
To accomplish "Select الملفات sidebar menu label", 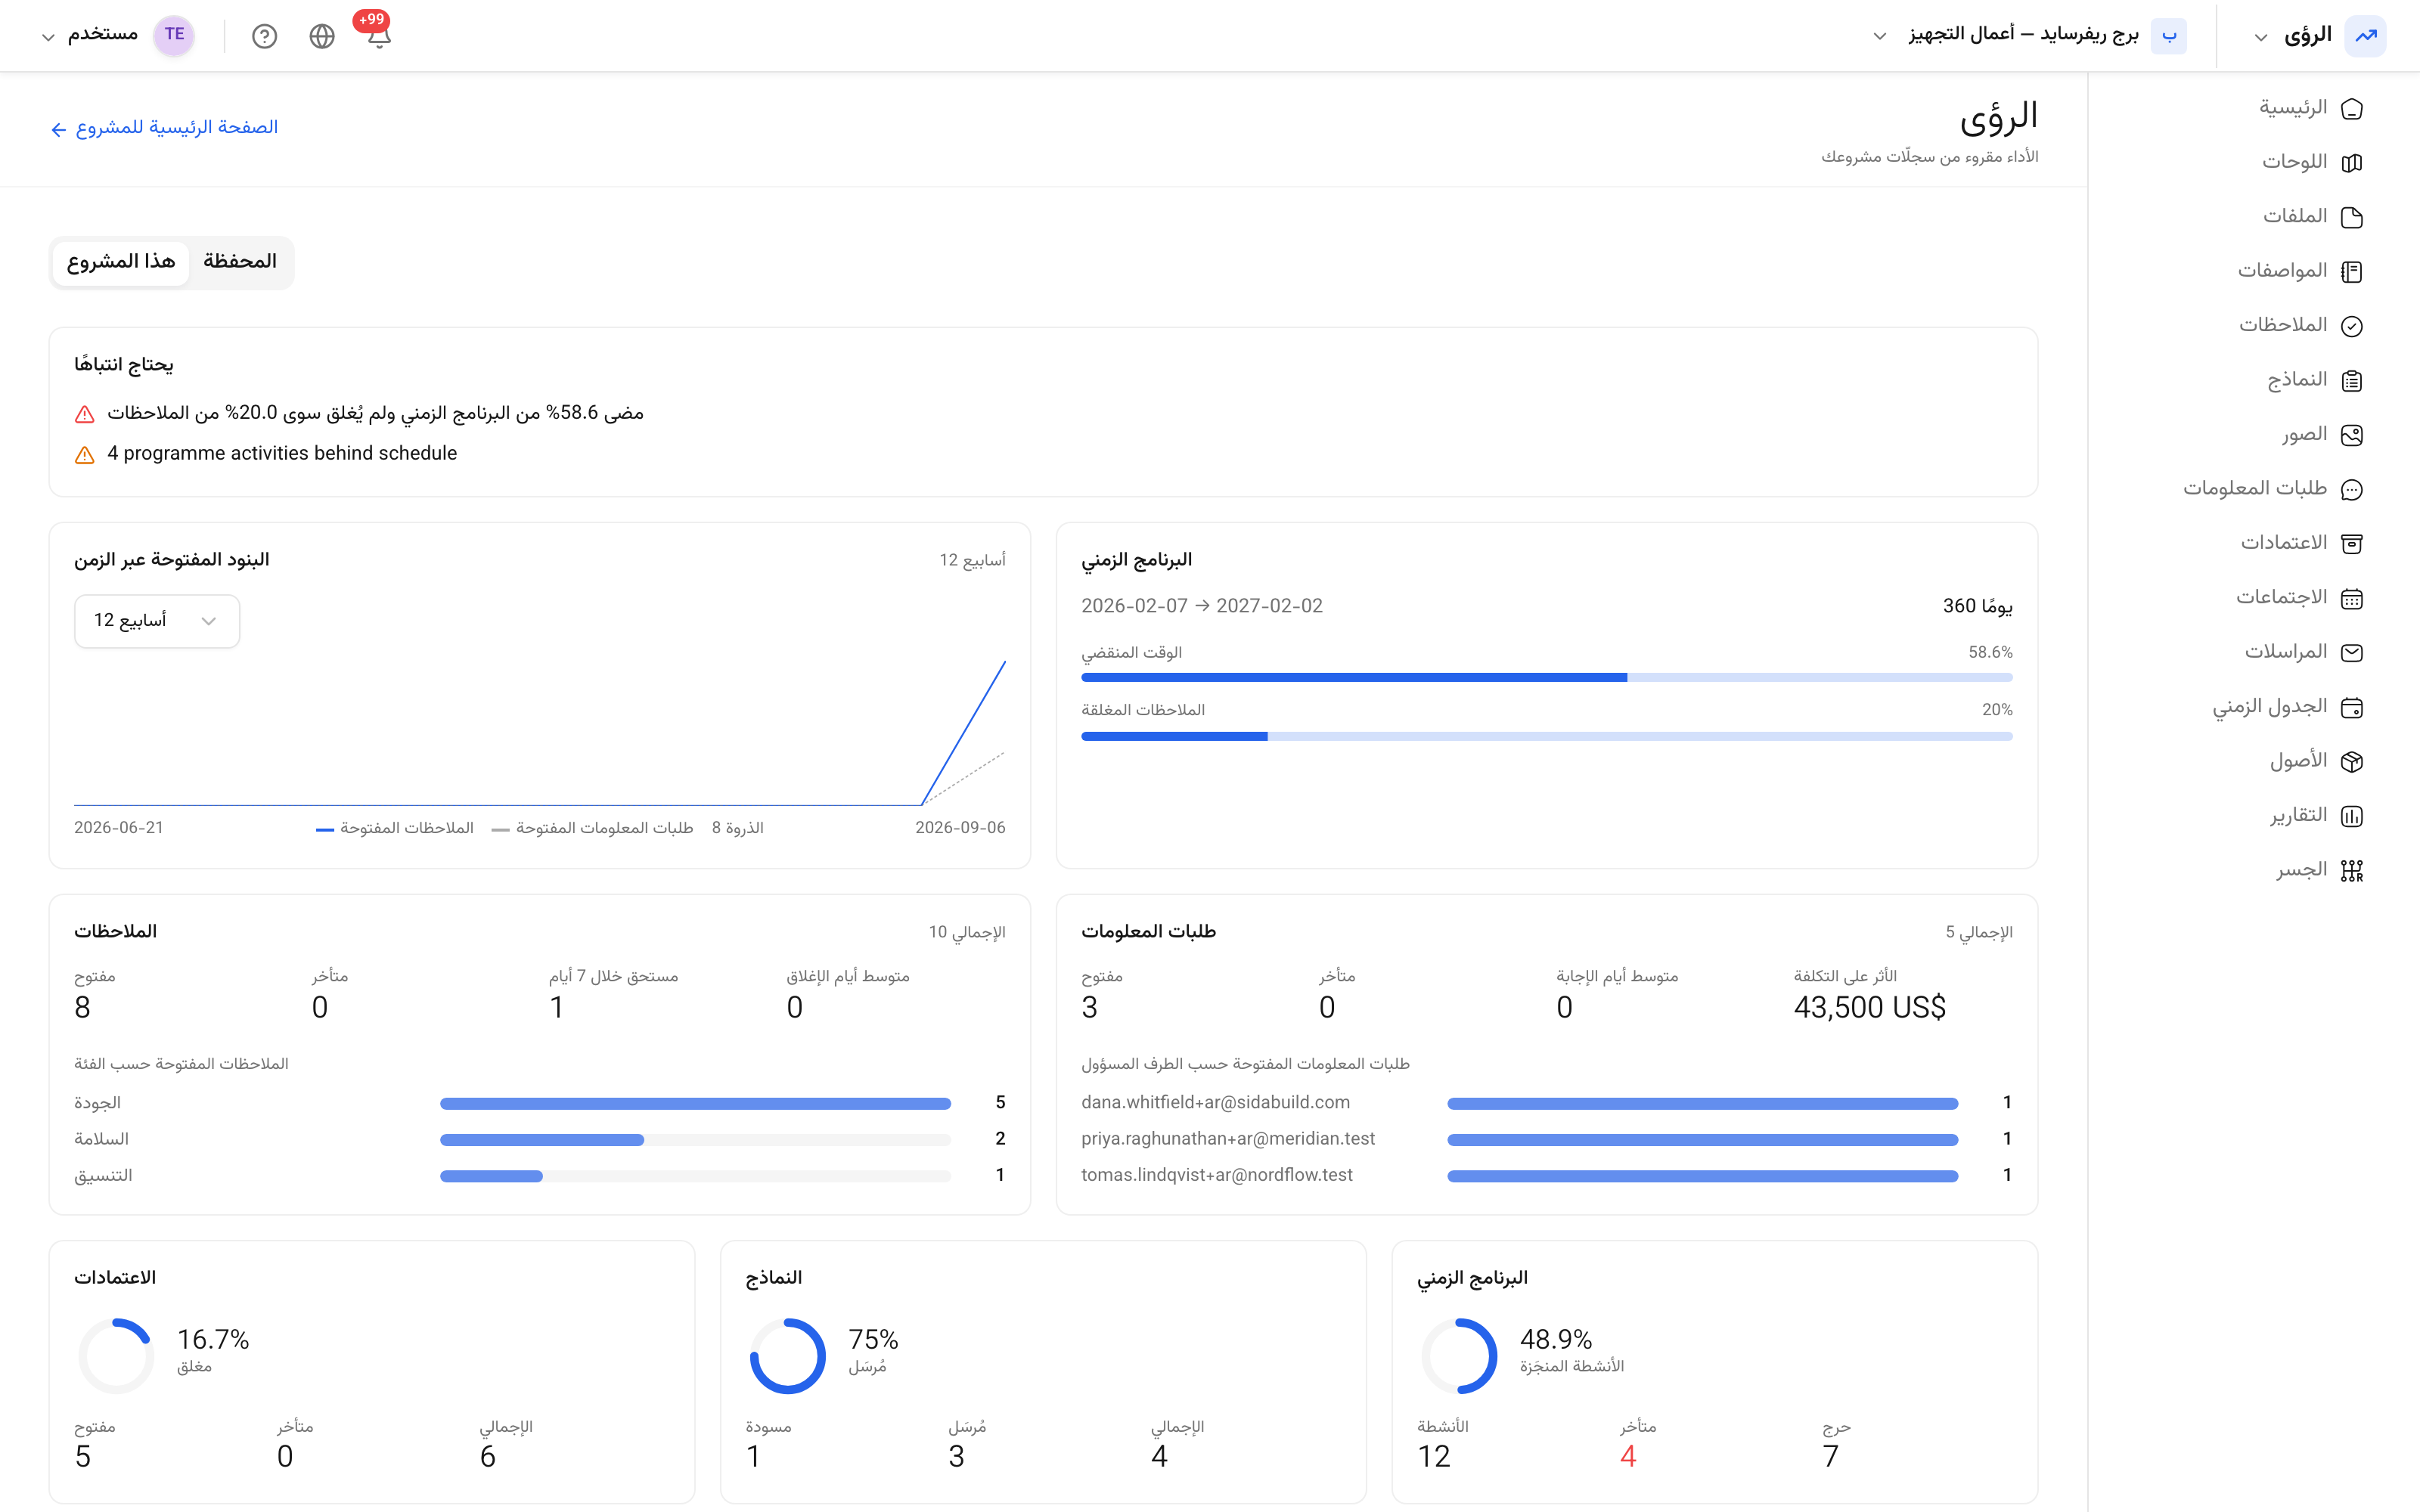I will (x=2295, y=216).
